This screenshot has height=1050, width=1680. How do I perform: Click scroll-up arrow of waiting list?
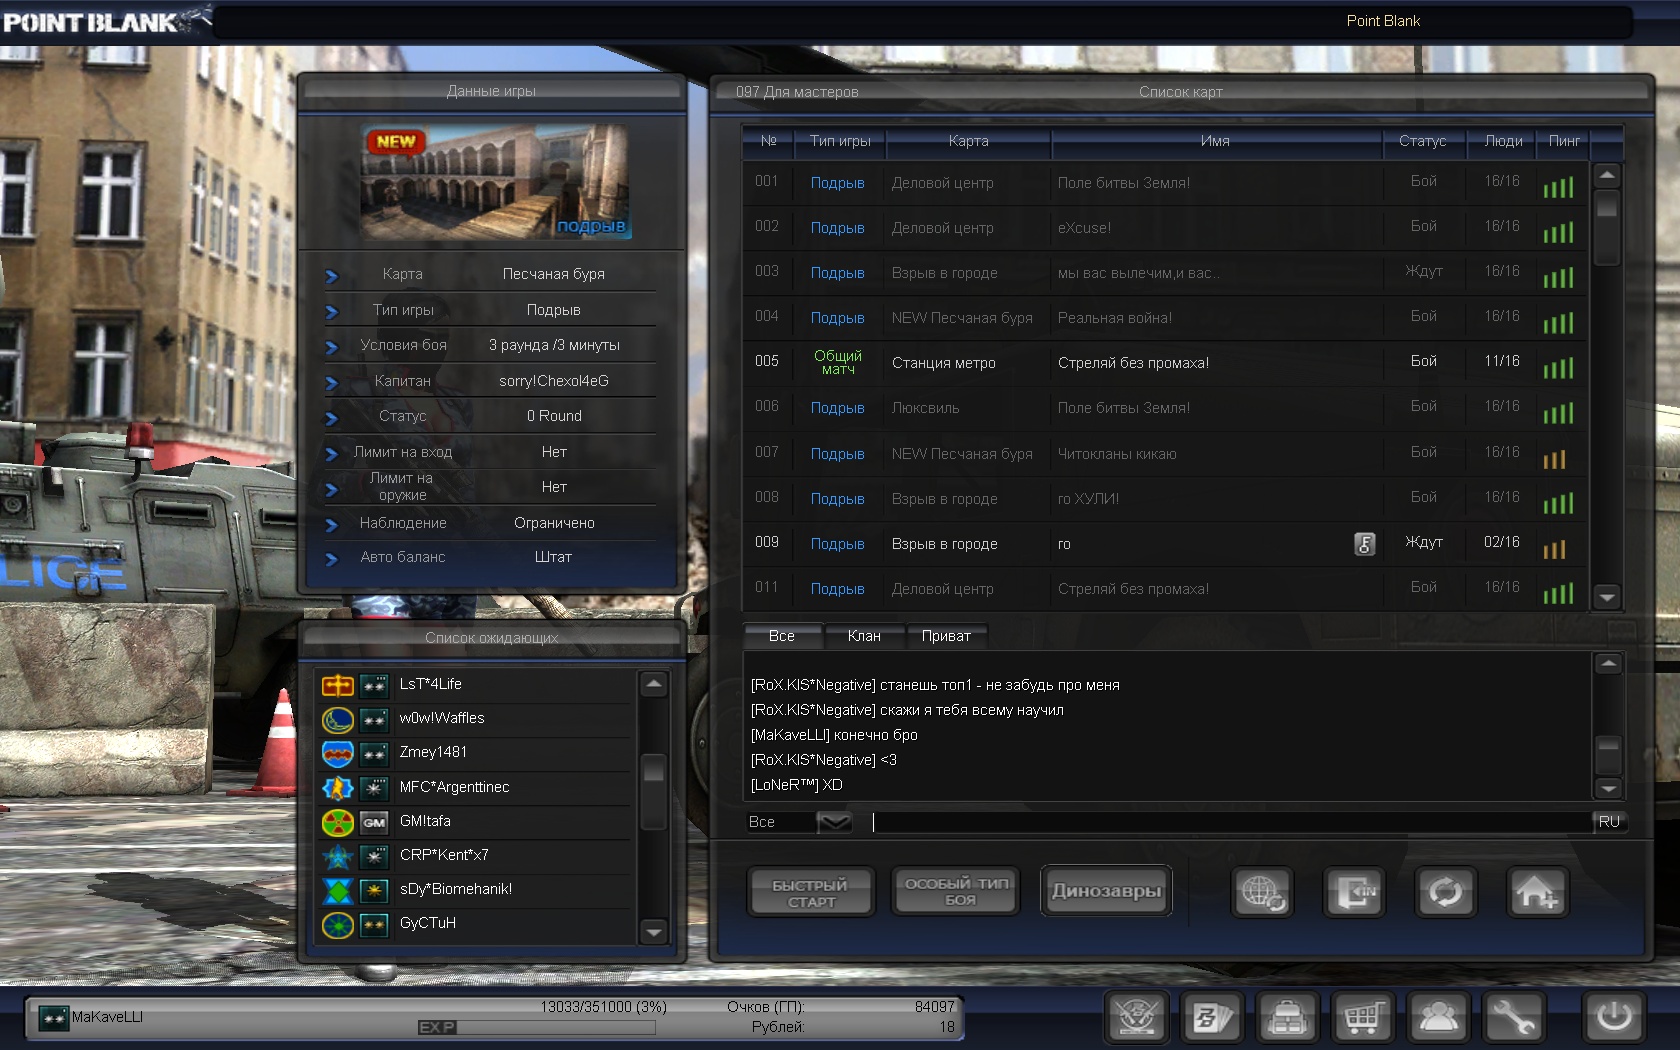coord(654,684)
